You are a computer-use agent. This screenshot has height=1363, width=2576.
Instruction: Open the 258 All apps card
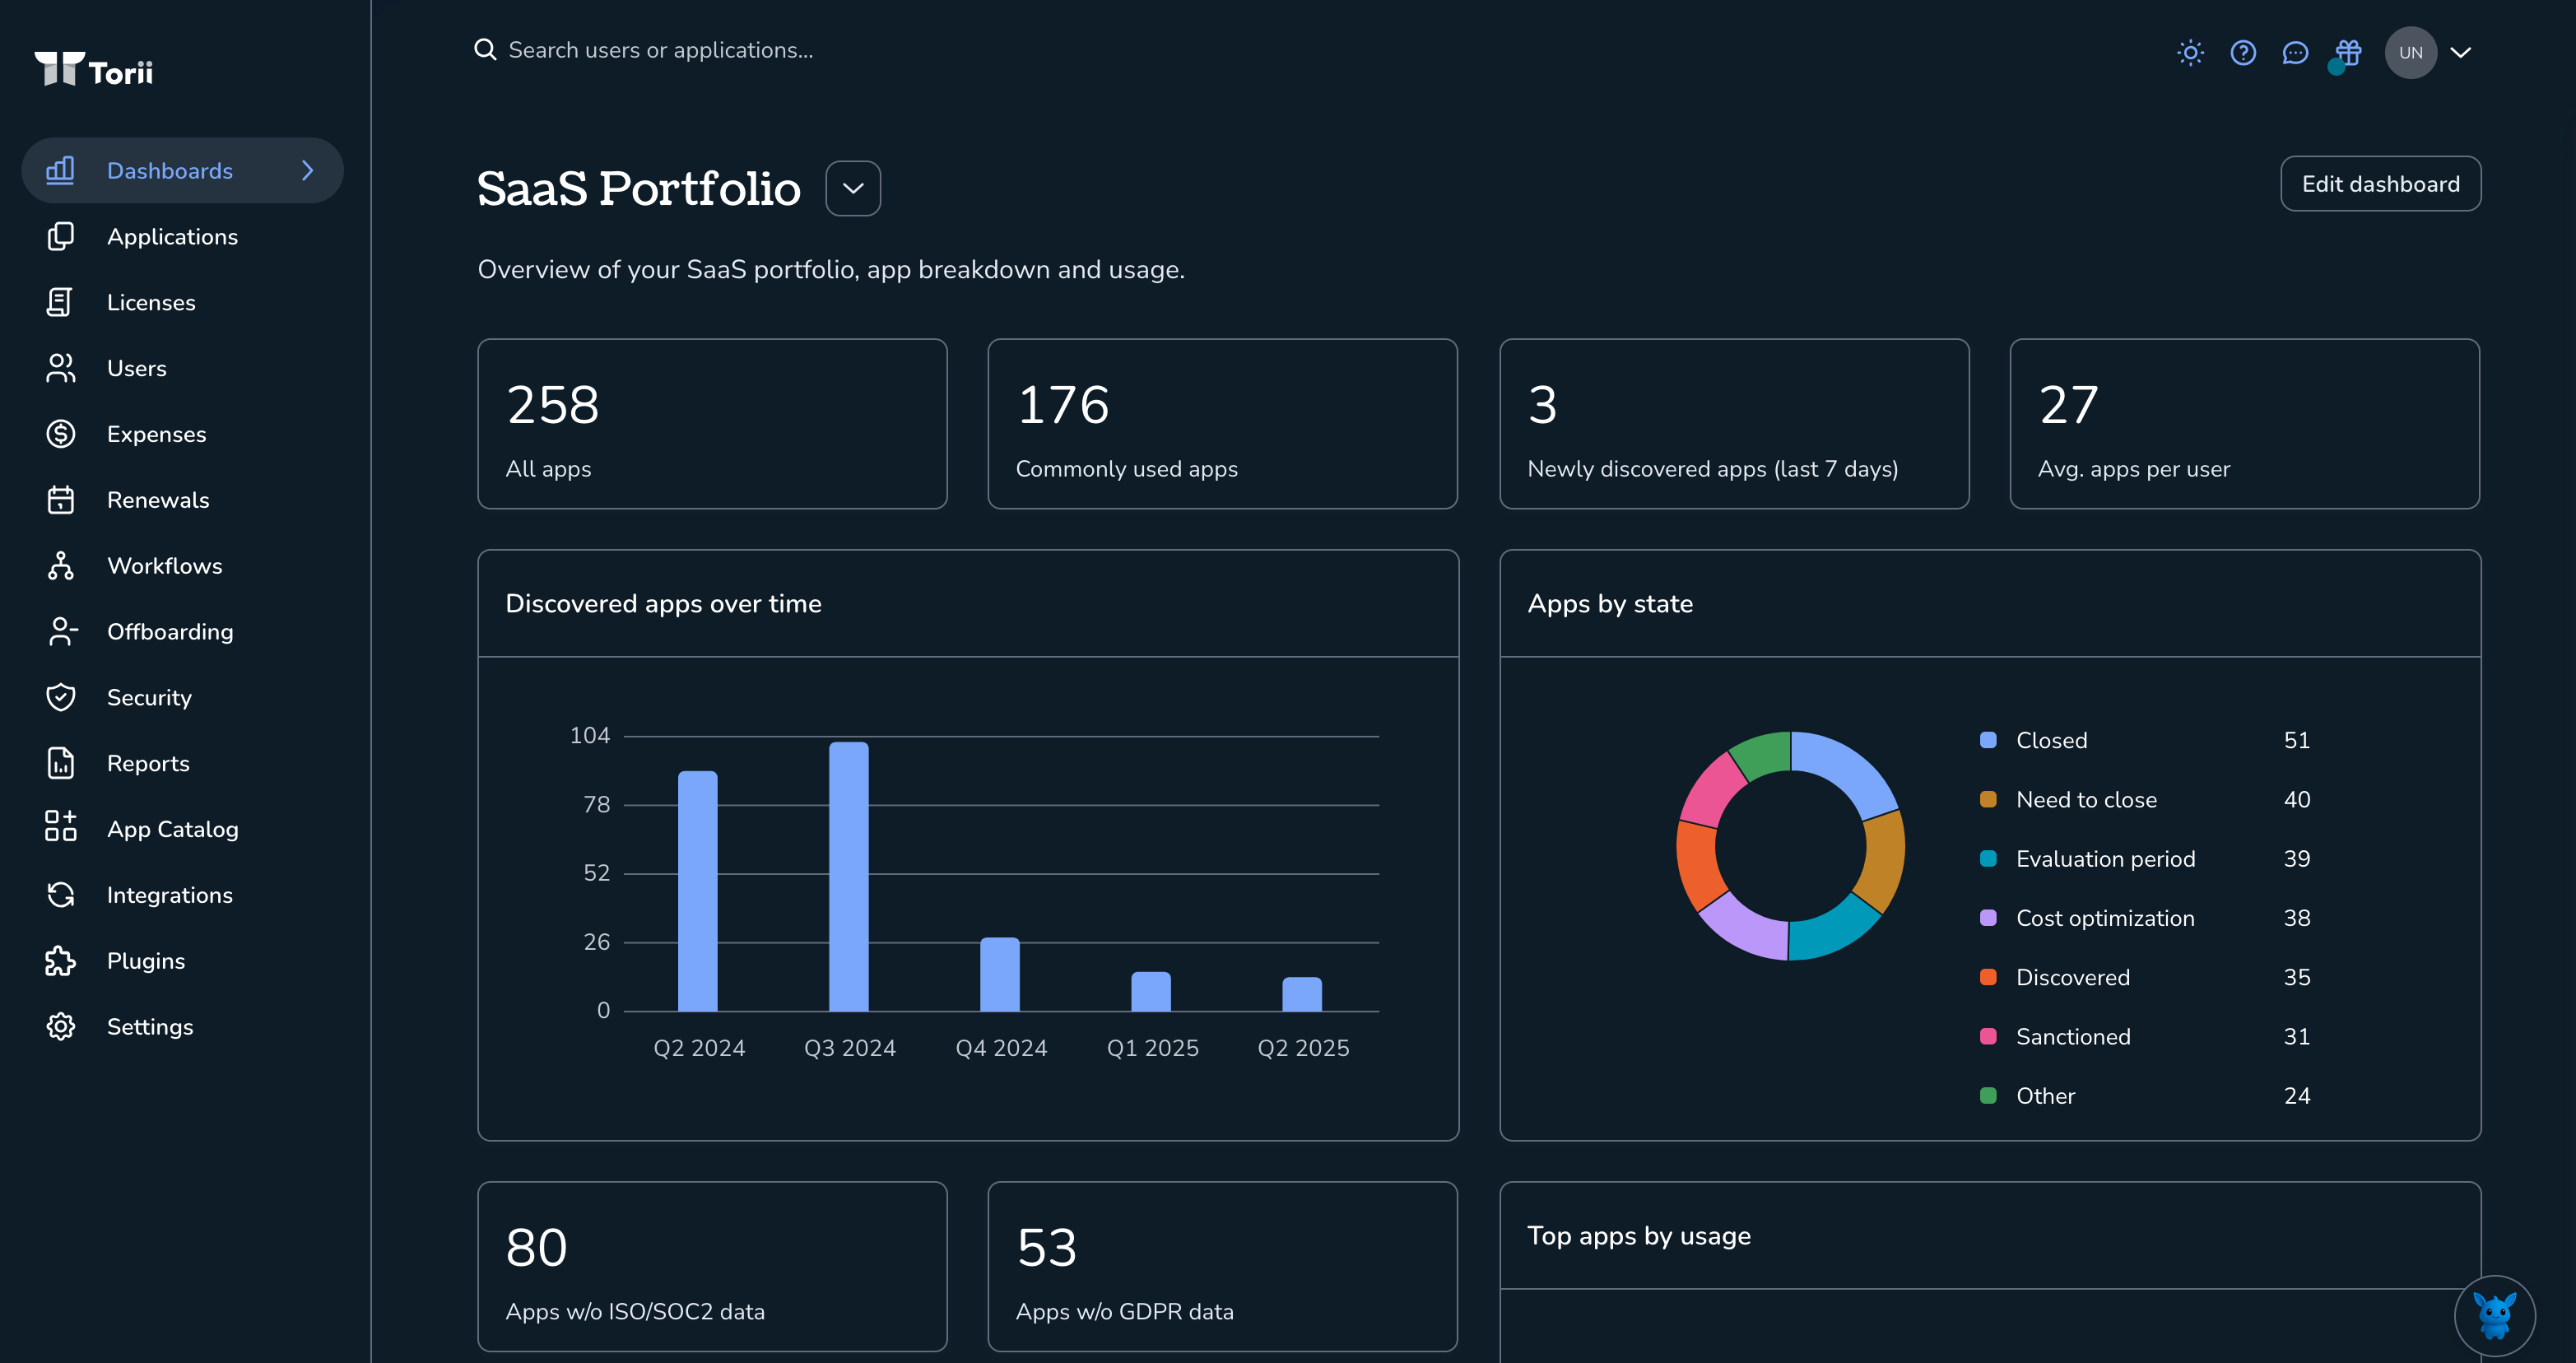712,424
